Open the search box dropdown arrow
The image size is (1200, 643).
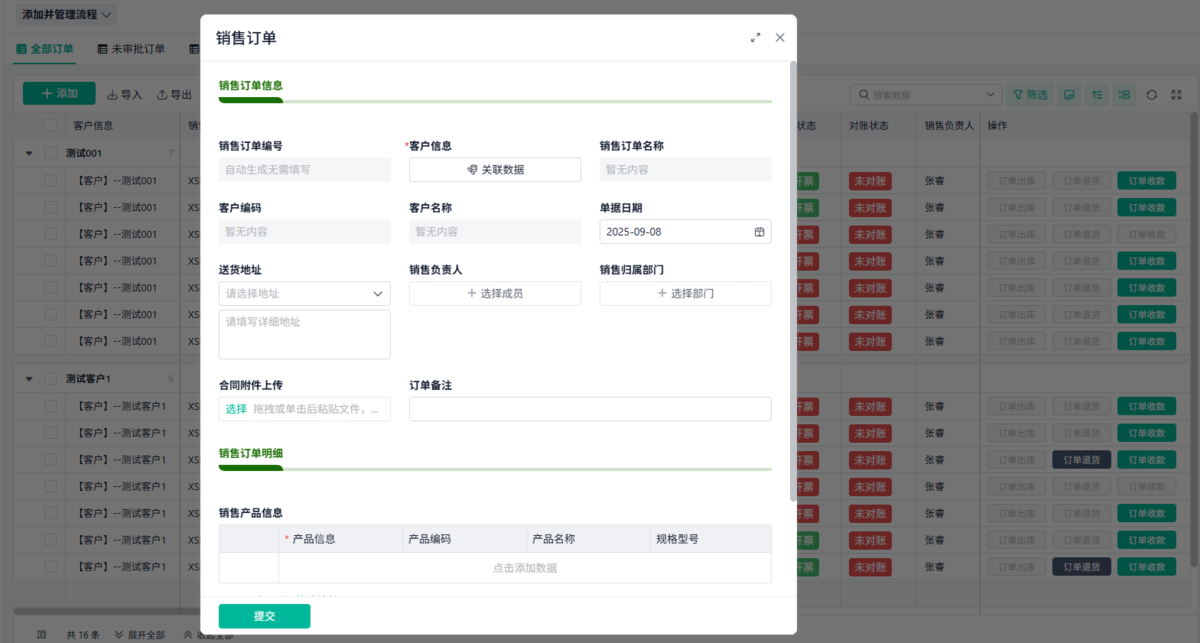[990, 94]
